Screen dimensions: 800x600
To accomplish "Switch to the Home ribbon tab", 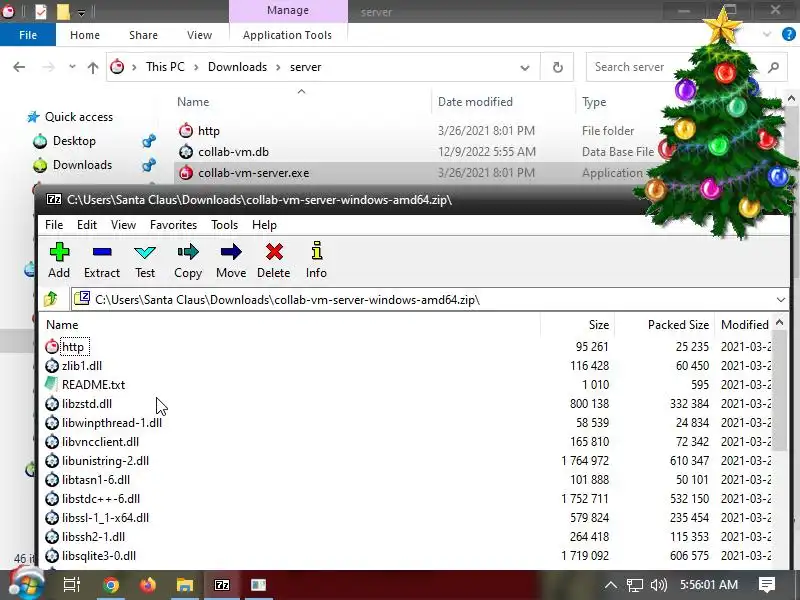I will point(85,35).
